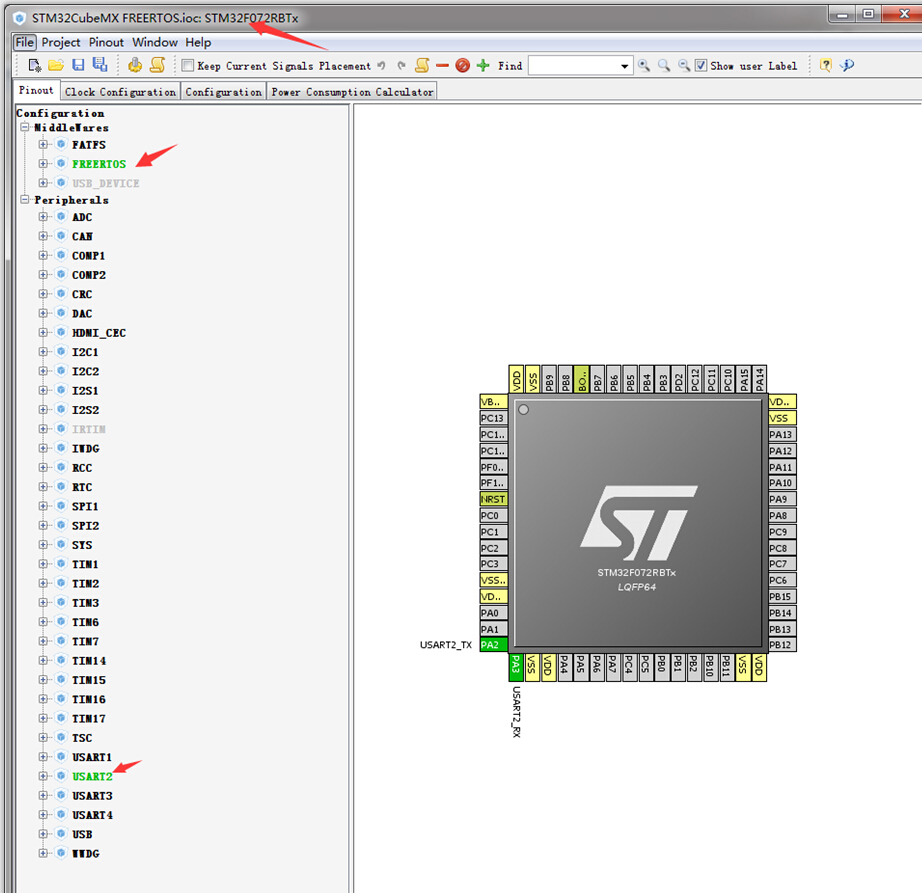This screenshot has height=893, width=922.
Task: Select WWDG in the peripherals tree
Action: coord(86,853)
